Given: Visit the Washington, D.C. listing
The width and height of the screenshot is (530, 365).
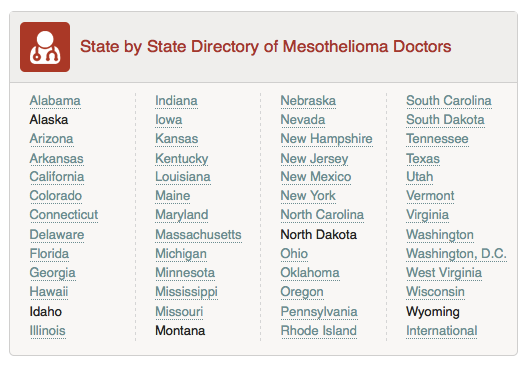Looking at the screenshot, I should click(x=456, y=254).
